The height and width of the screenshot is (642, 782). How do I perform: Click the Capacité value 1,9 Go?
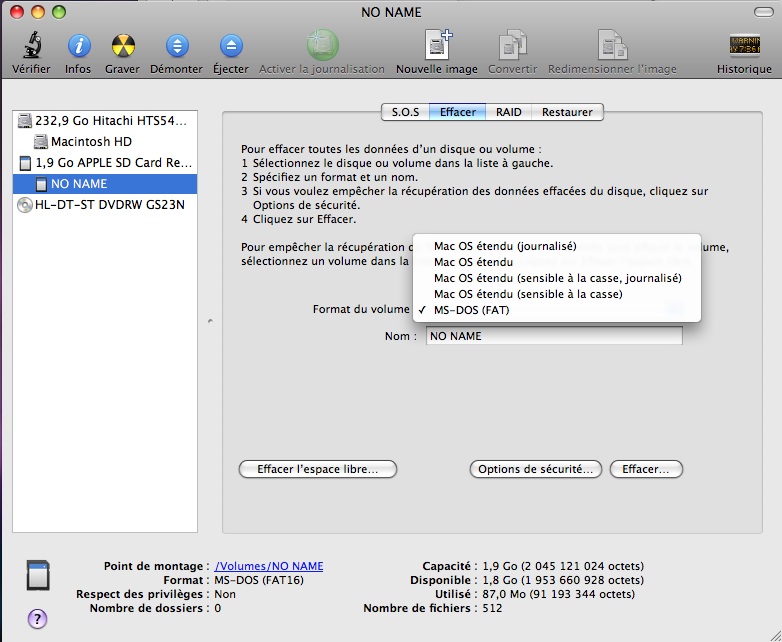click(563, 566)
